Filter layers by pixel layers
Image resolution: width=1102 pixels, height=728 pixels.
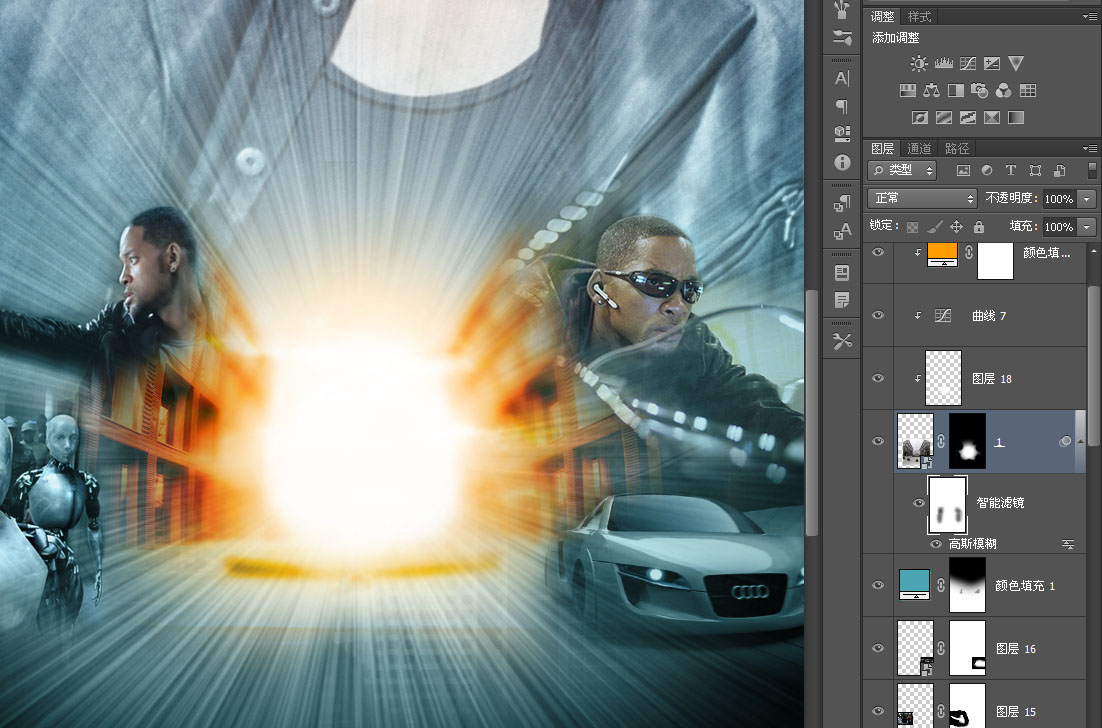pos(963,171)
